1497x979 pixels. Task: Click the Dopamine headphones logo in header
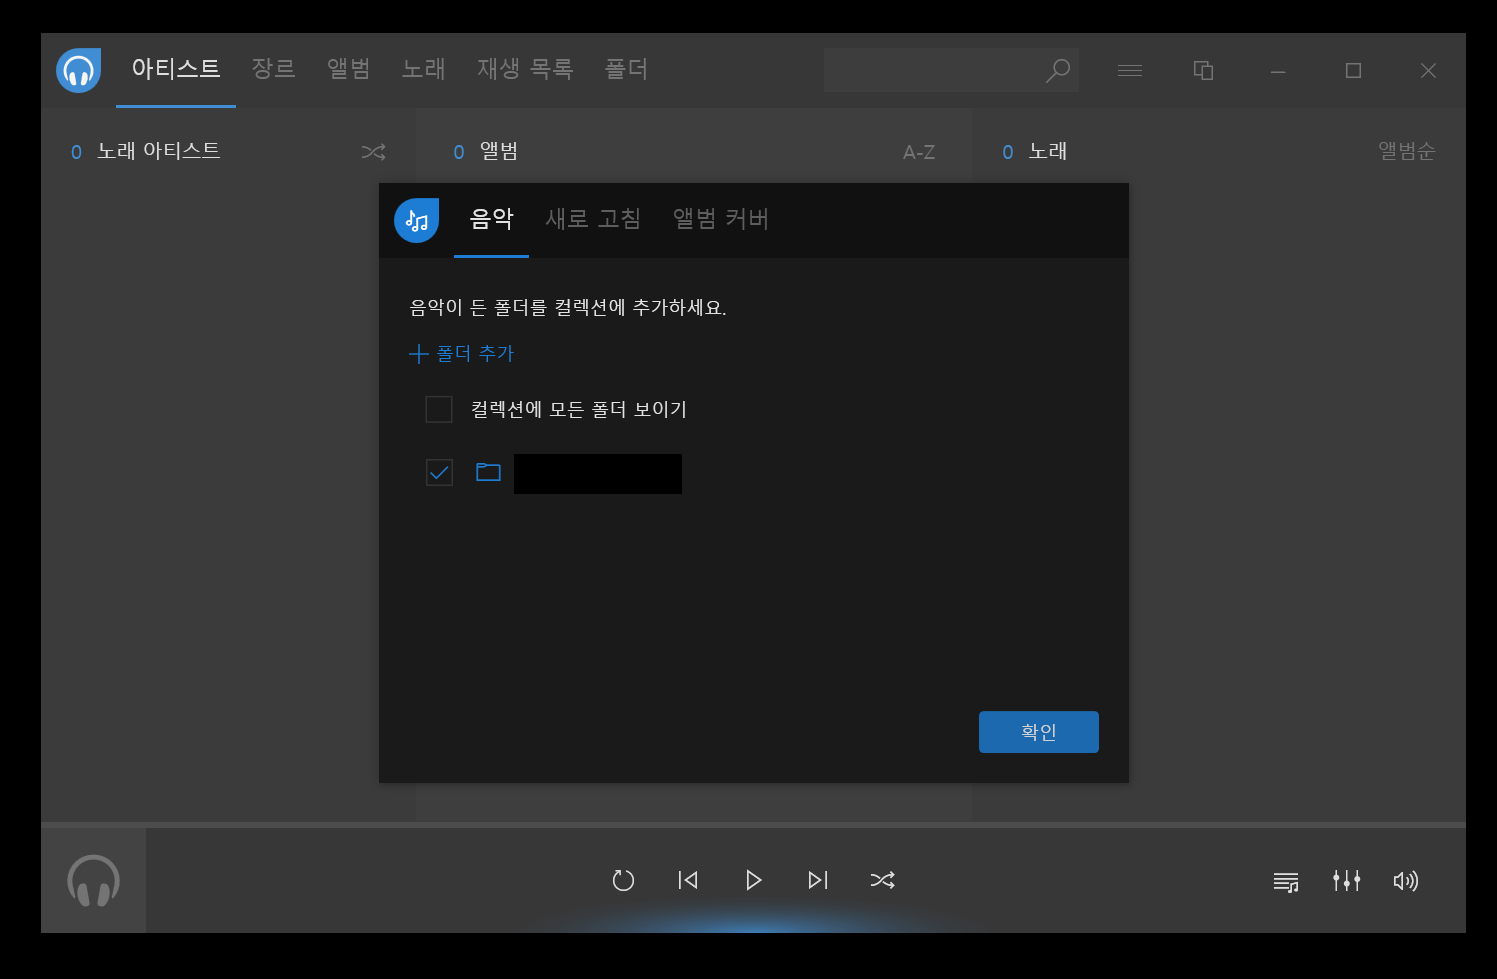(78, 70)
